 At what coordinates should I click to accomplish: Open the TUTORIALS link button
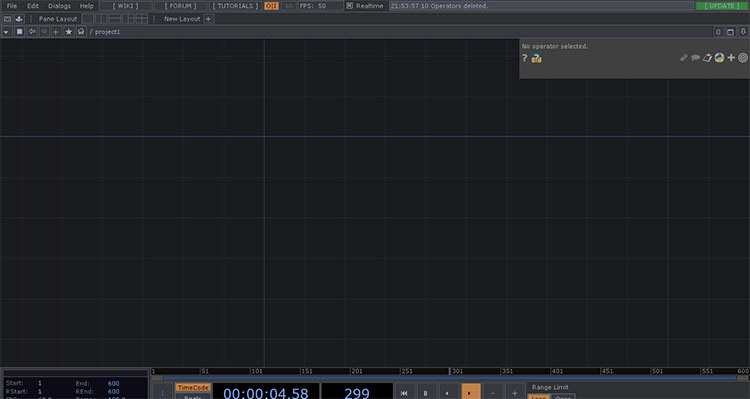point(235,6)
